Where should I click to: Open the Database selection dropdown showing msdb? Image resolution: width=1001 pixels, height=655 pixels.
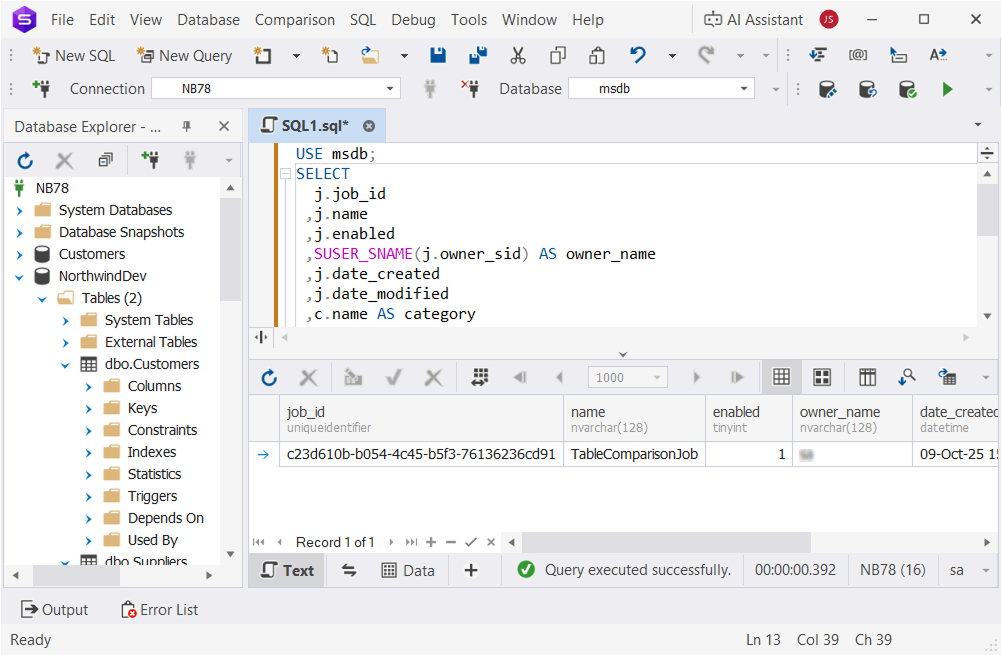click(x=745, y=88)
